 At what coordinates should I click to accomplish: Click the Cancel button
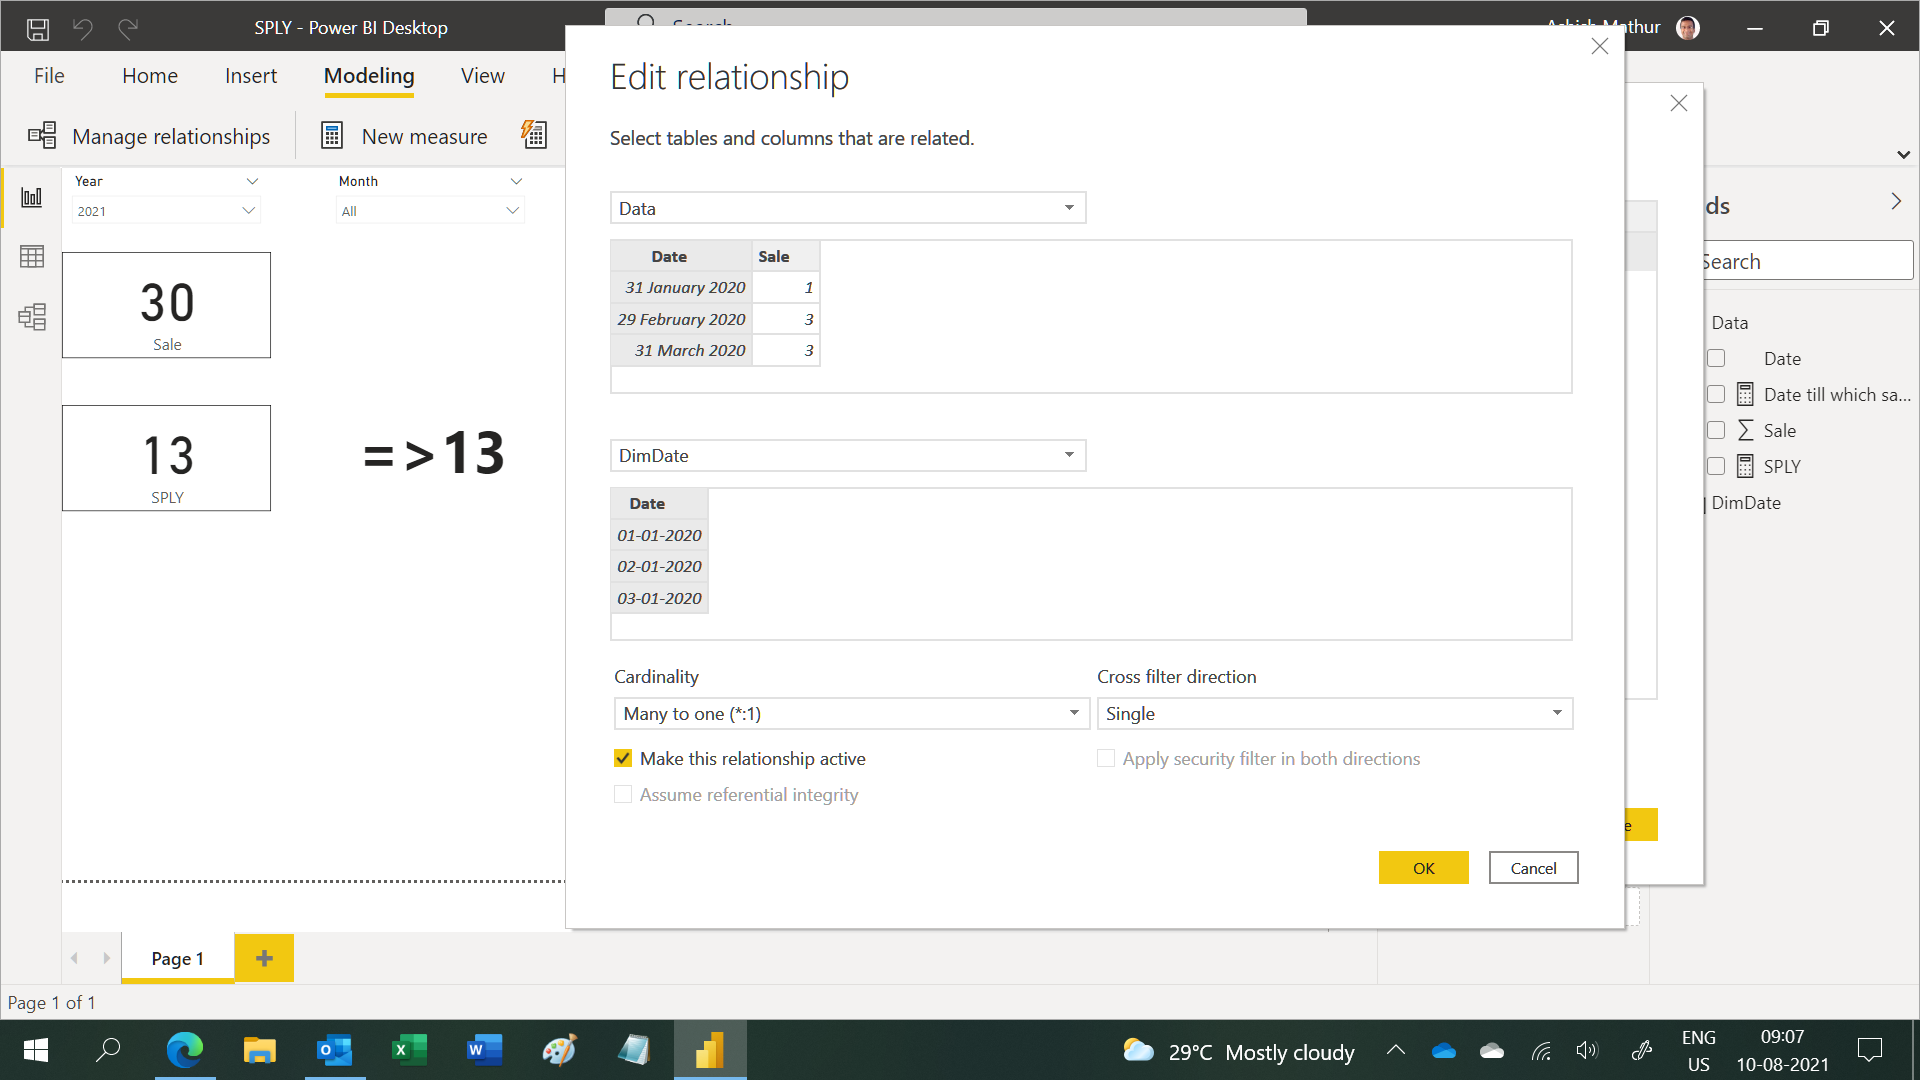pos(1534,868)
